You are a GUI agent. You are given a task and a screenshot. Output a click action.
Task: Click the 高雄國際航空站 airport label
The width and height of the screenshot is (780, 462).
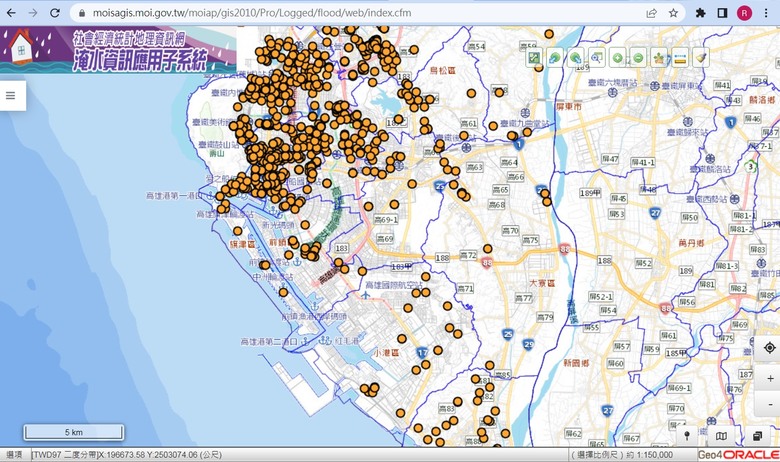(x=394, y=285)
